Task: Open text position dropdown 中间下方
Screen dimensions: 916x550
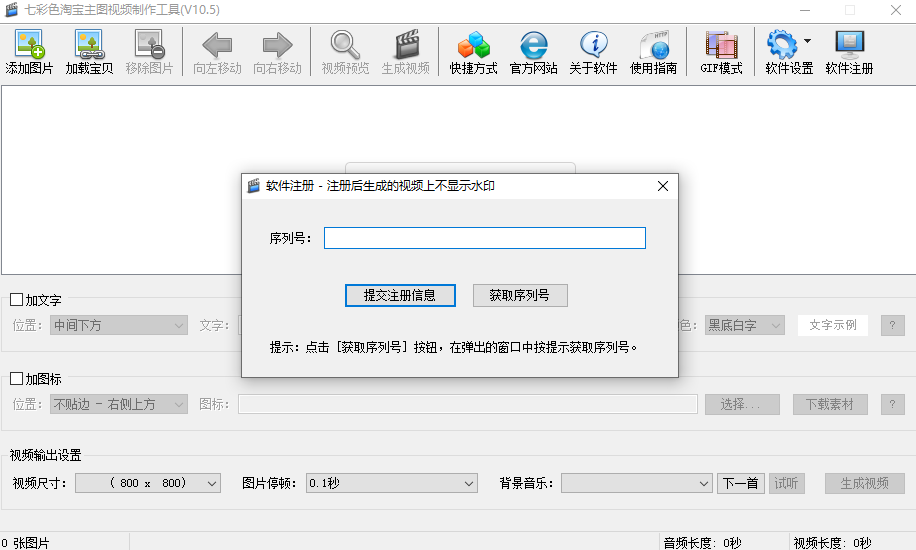Action: click(x=119, y=325)
